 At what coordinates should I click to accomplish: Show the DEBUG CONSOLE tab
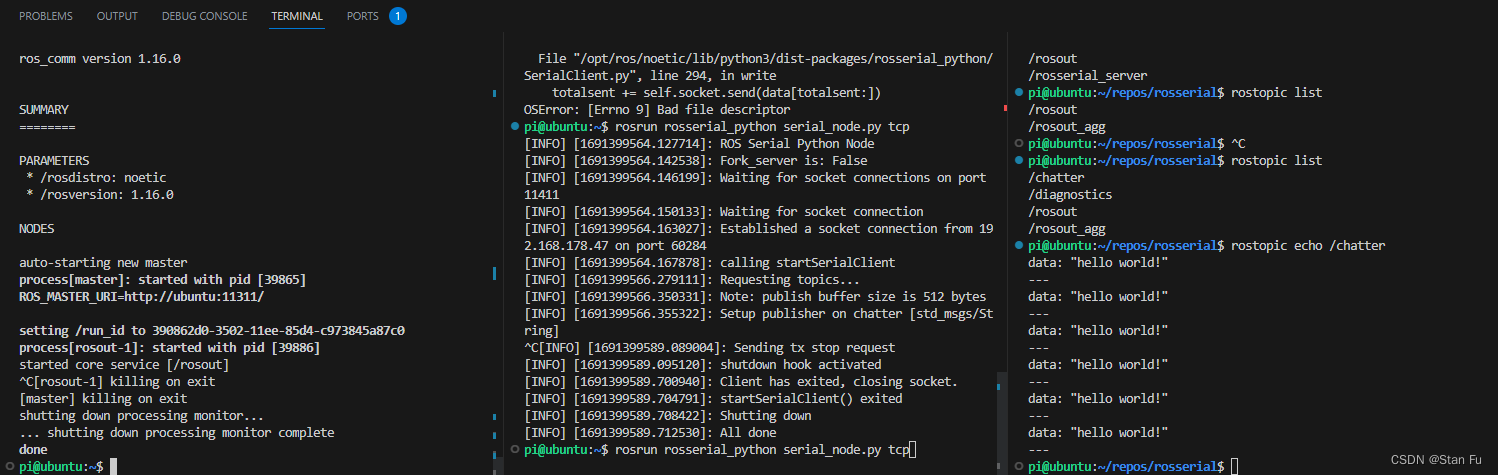[x=205, y=17]
